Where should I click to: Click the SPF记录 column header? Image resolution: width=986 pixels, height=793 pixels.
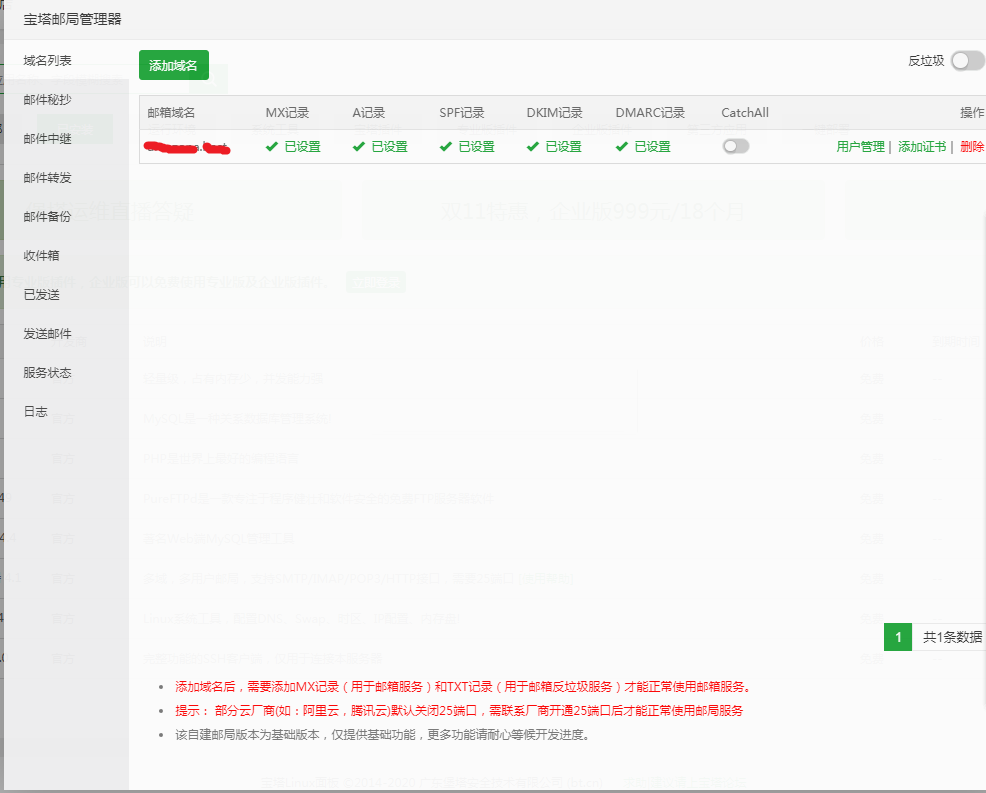[x=462, y=113]
